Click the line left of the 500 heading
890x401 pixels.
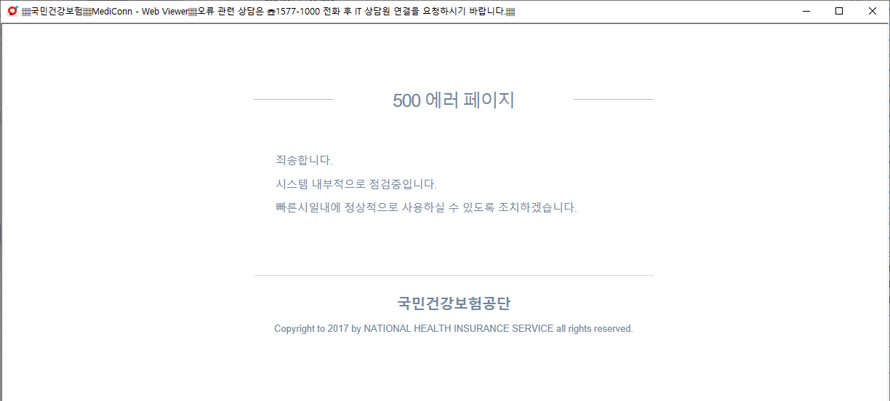(293, 100)
